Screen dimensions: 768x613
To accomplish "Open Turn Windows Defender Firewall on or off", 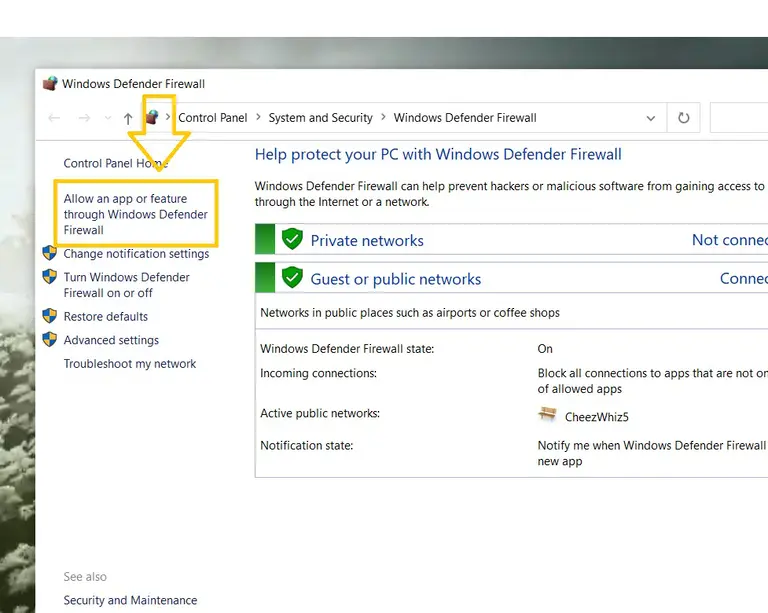I will coord(126,285).
